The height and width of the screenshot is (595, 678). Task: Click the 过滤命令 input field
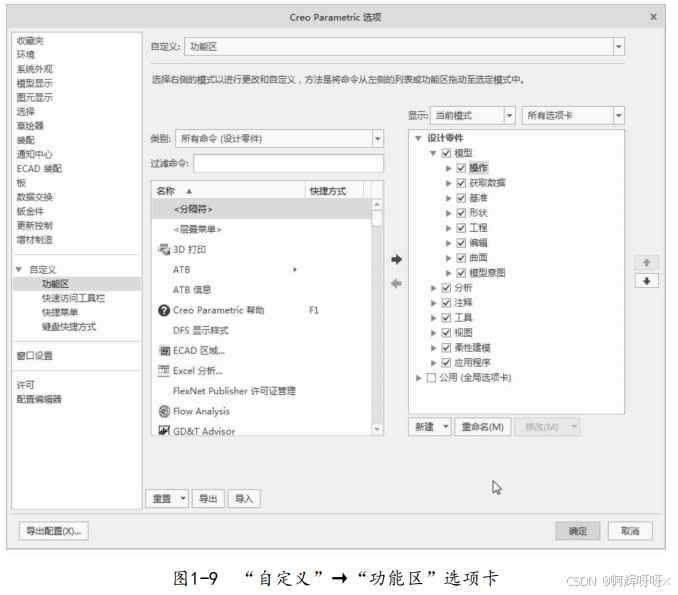coord(288,163)
